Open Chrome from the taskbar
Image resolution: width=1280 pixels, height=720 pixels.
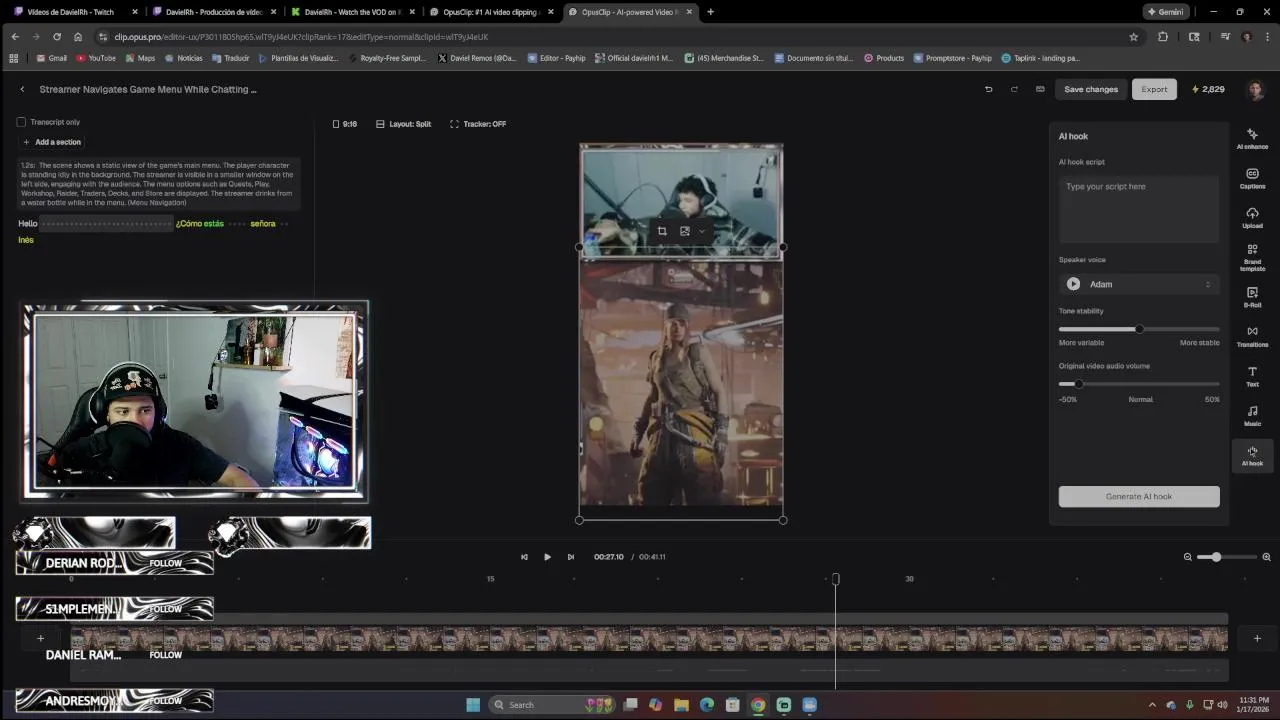[758, 705]
